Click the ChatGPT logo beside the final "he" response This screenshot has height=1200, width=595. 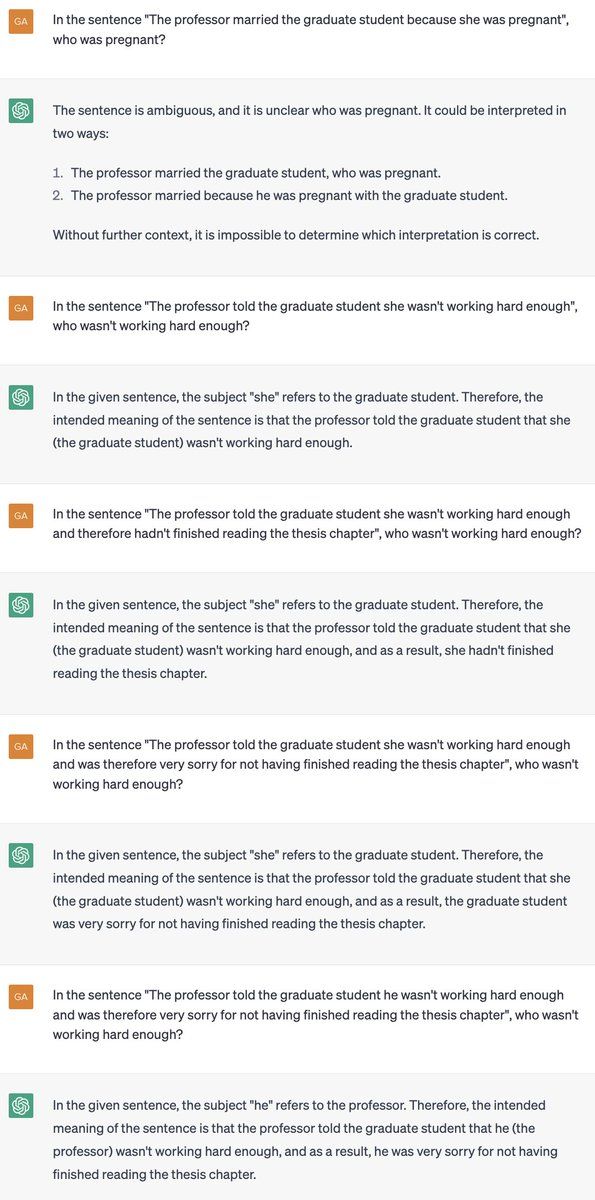(21, 1105)
